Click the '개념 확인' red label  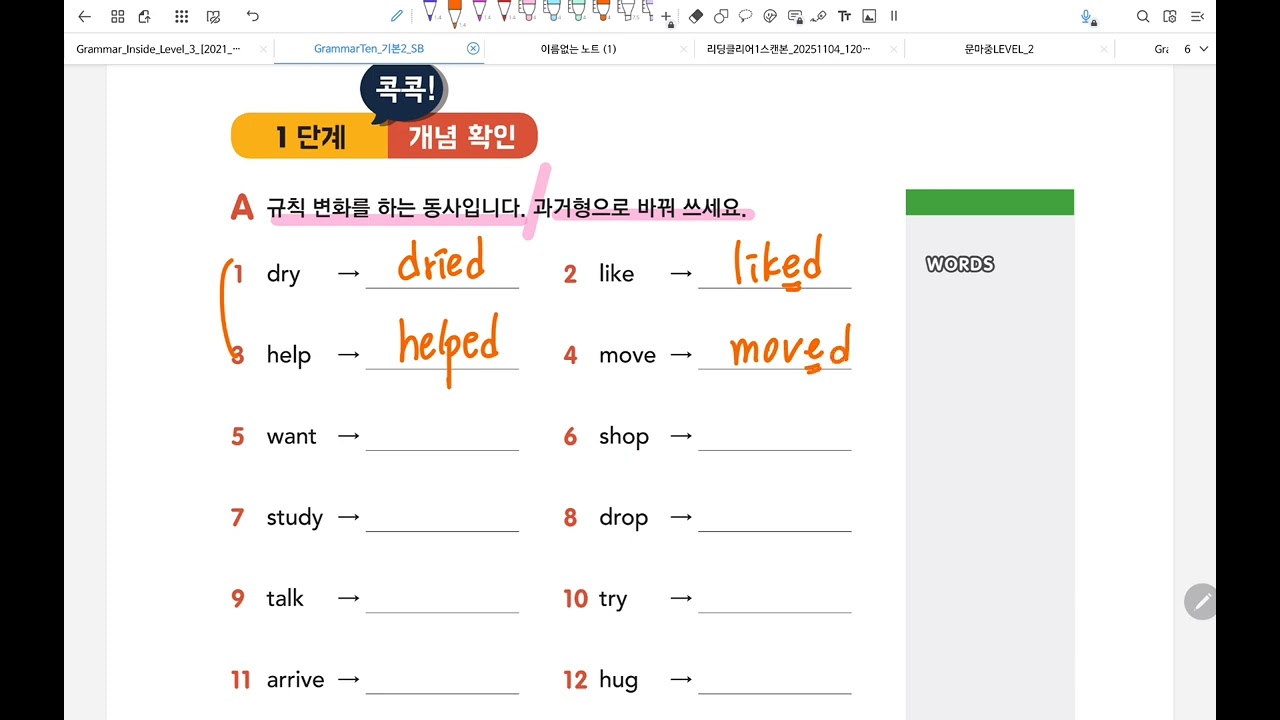click(x=462, y=136)
